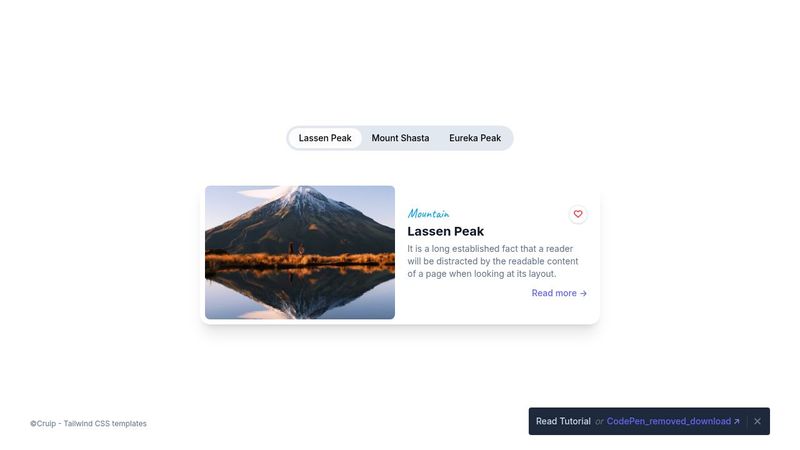The width and height of the screenshot is (800, 450).
Task: Click the external-link arrow after CodePen link
Action: click(736, 421)
